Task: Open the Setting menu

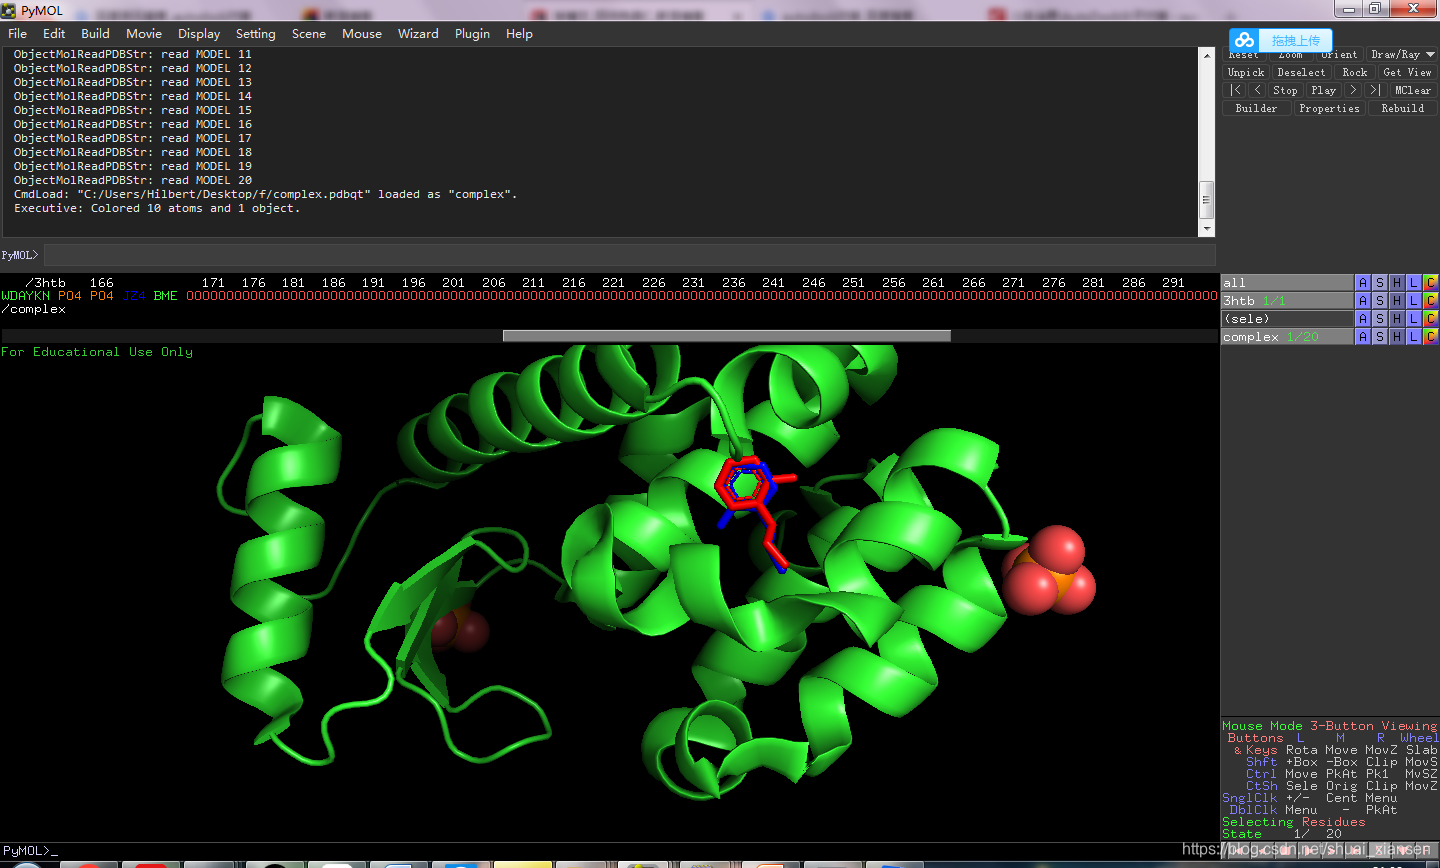Action: point(256,33)
